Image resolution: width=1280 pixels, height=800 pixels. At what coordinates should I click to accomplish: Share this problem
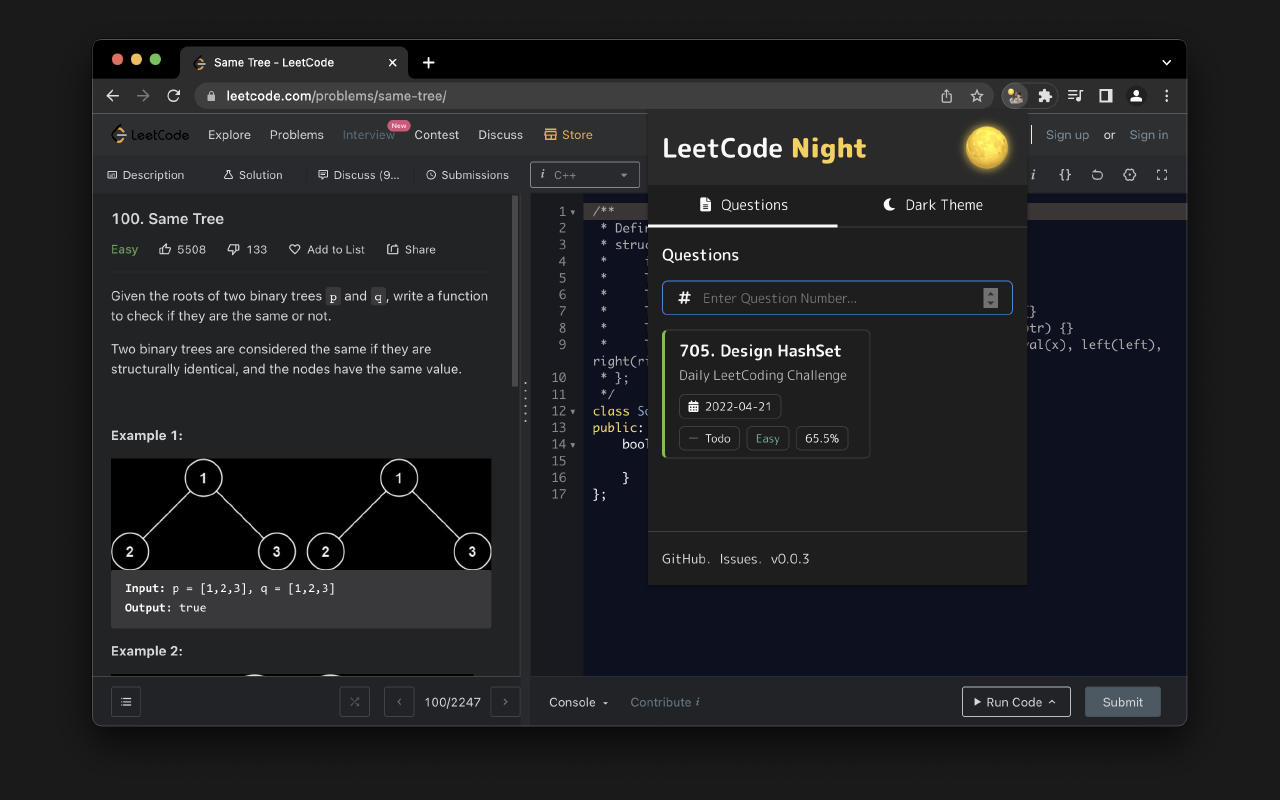click(x=411, y=249)
